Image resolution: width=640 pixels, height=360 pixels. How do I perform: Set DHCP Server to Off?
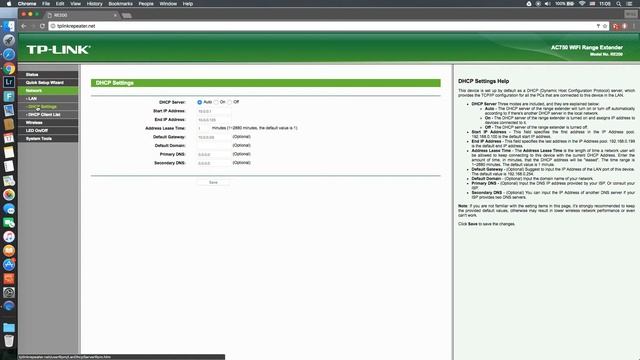click(230, 102)
